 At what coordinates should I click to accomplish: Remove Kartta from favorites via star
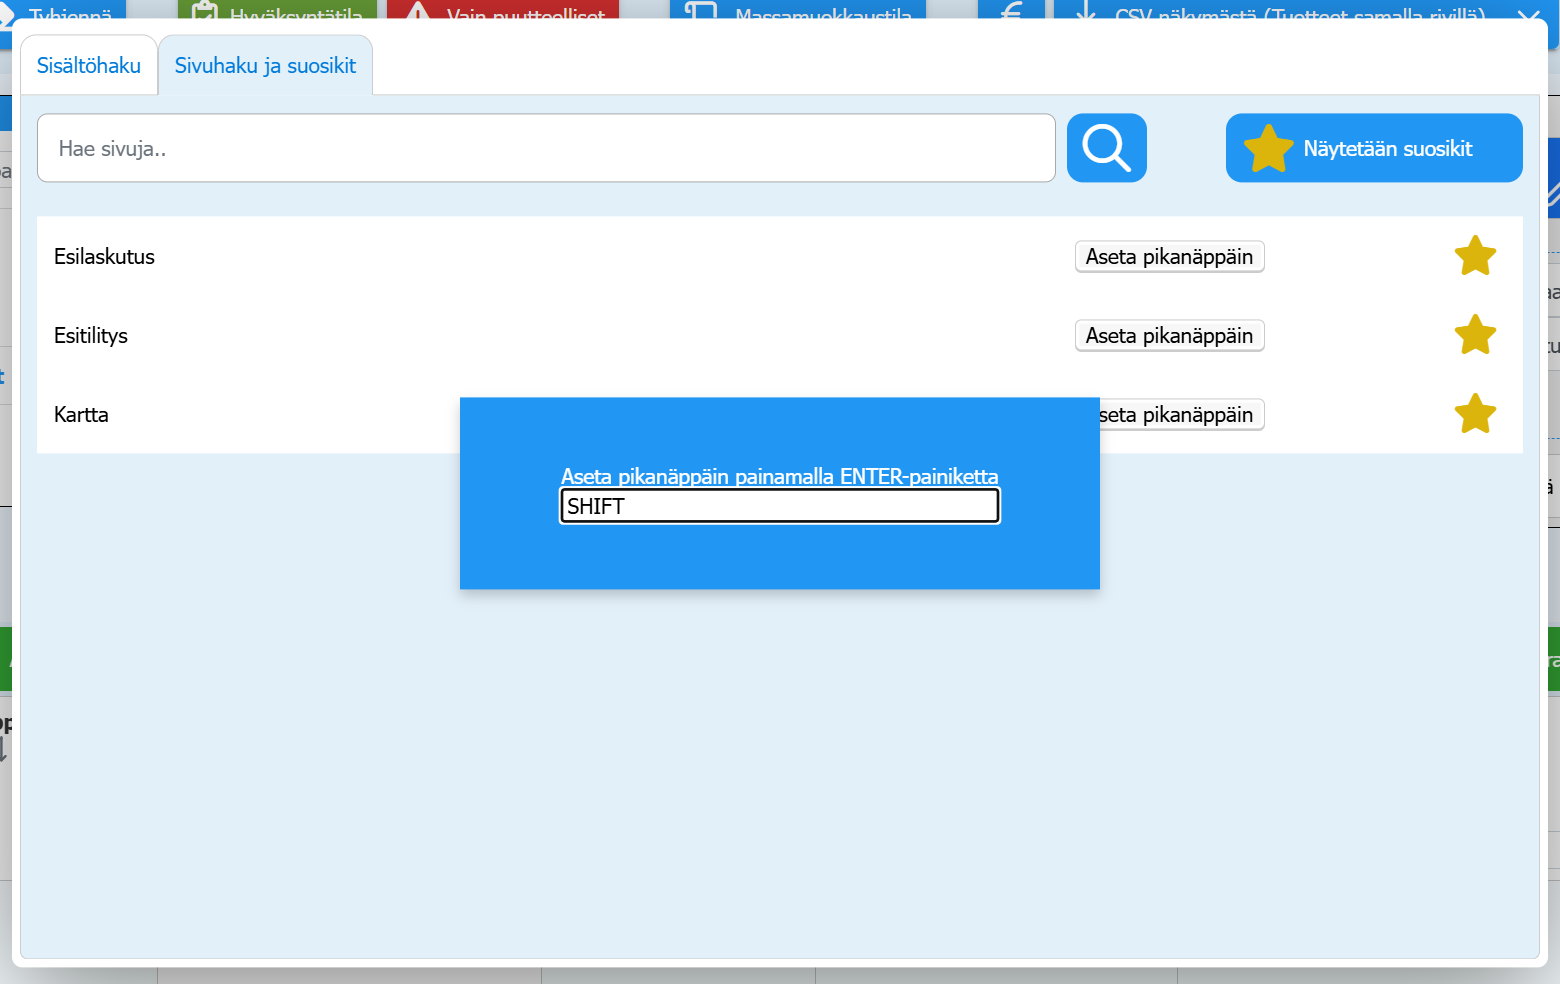click(1475, 414)
